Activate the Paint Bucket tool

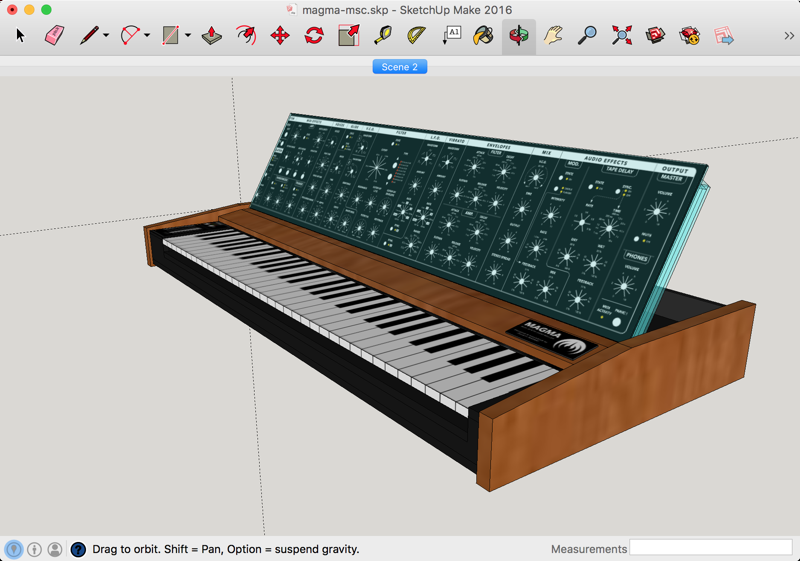(484, 36)
